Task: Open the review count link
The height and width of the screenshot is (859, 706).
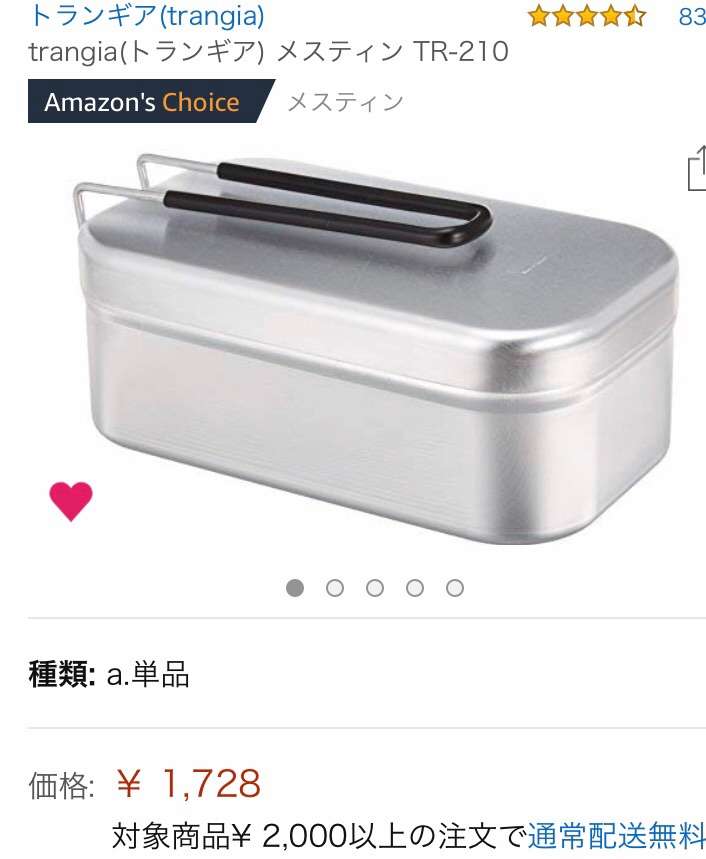Action: point(692,16)
